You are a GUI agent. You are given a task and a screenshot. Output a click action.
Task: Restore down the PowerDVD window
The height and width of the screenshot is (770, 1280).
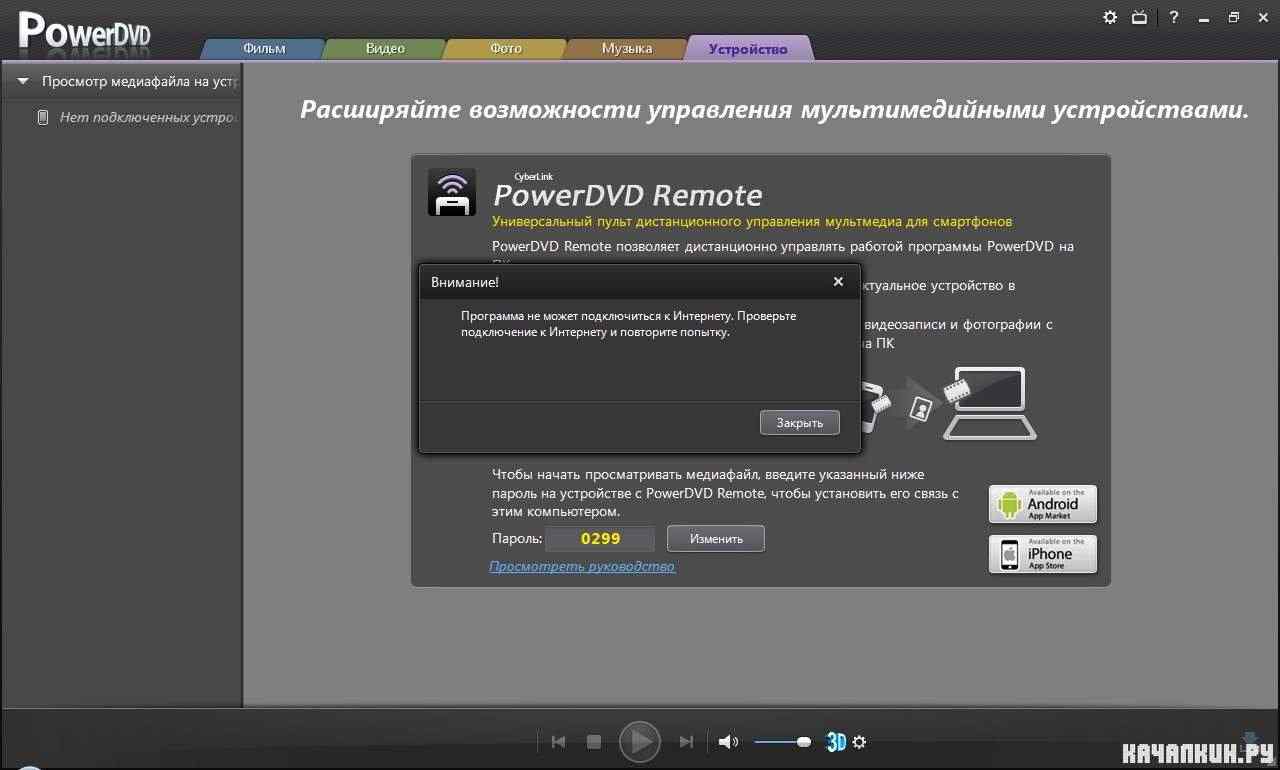point(1234,17)
